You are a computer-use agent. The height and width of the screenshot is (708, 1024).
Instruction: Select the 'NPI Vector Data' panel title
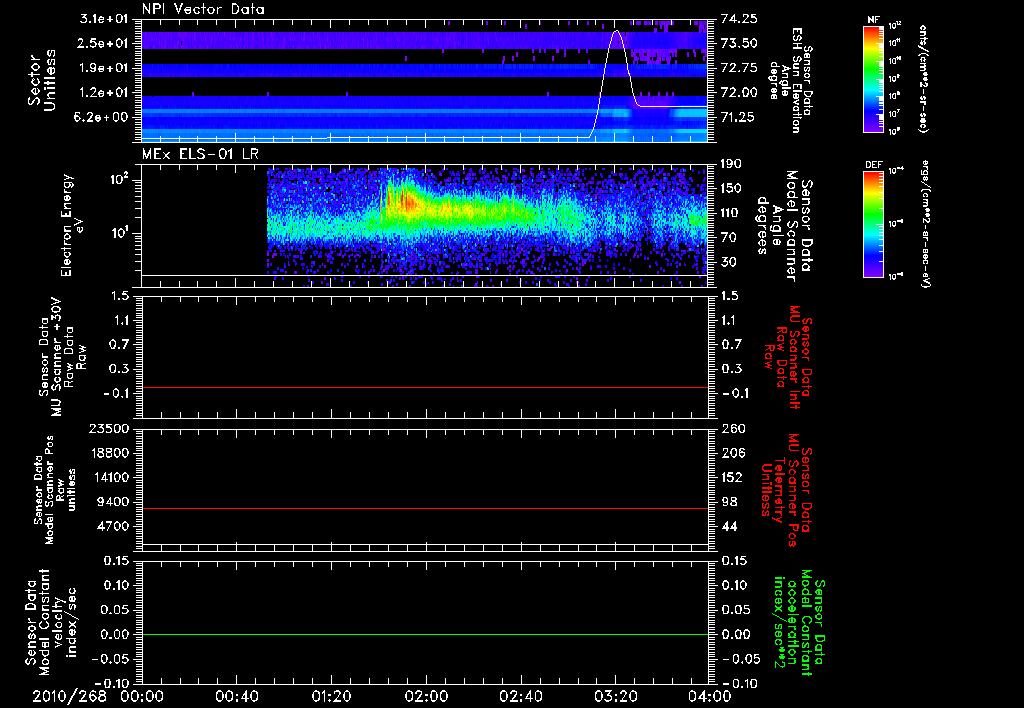coord(203,9)
